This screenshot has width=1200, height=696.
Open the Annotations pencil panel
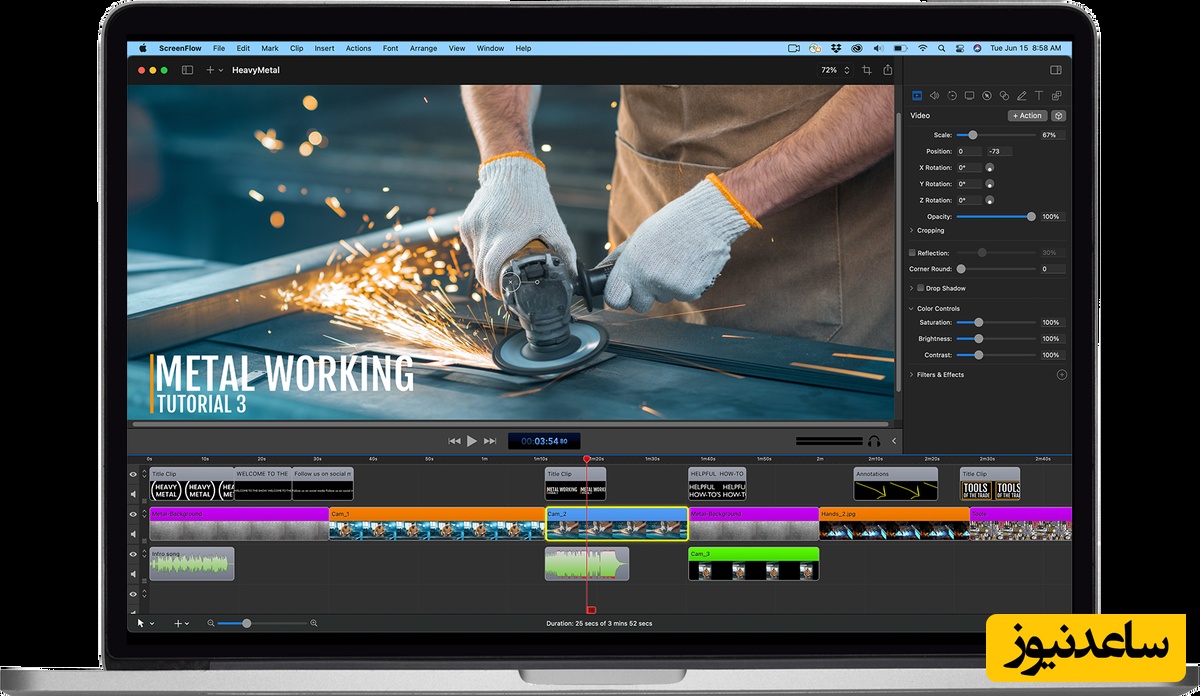[x=1022, y=95]
